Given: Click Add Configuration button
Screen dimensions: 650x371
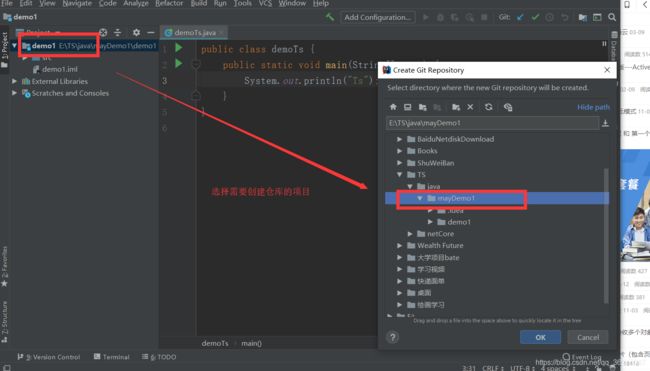Looking at the screenshot, I should tap(378, 17).
